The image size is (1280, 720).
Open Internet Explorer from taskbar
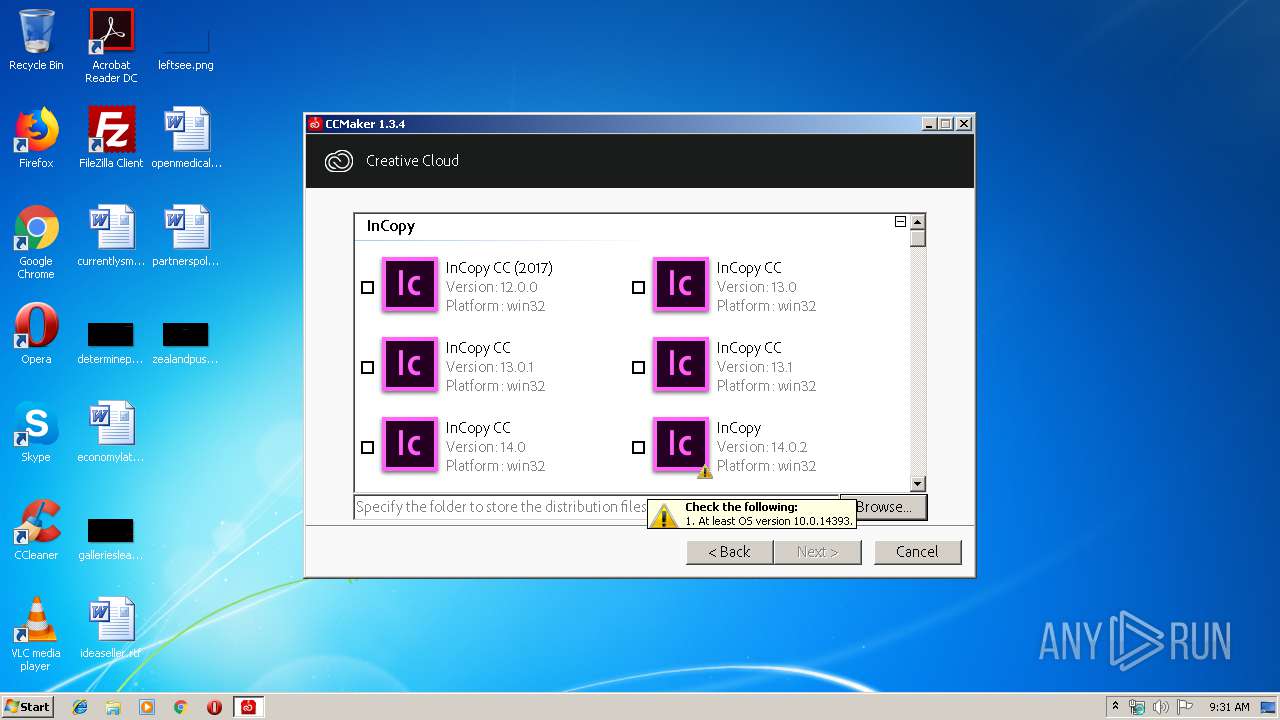tap(80, 707)
